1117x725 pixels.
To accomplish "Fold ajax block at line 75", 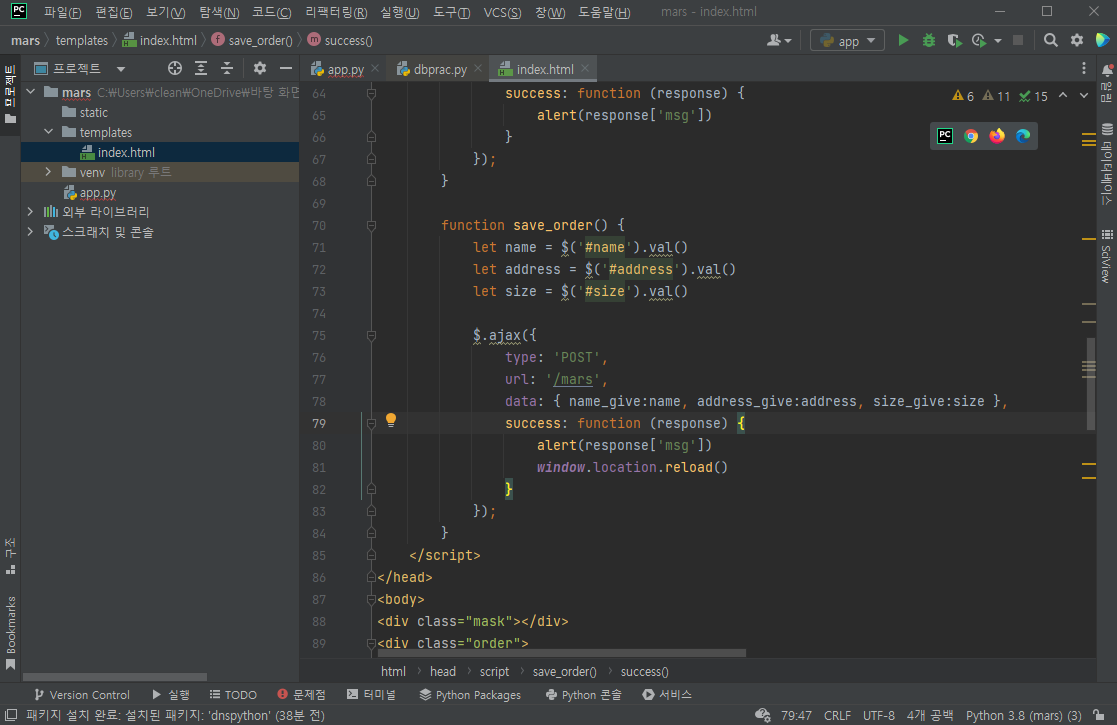I will [371, 335].
